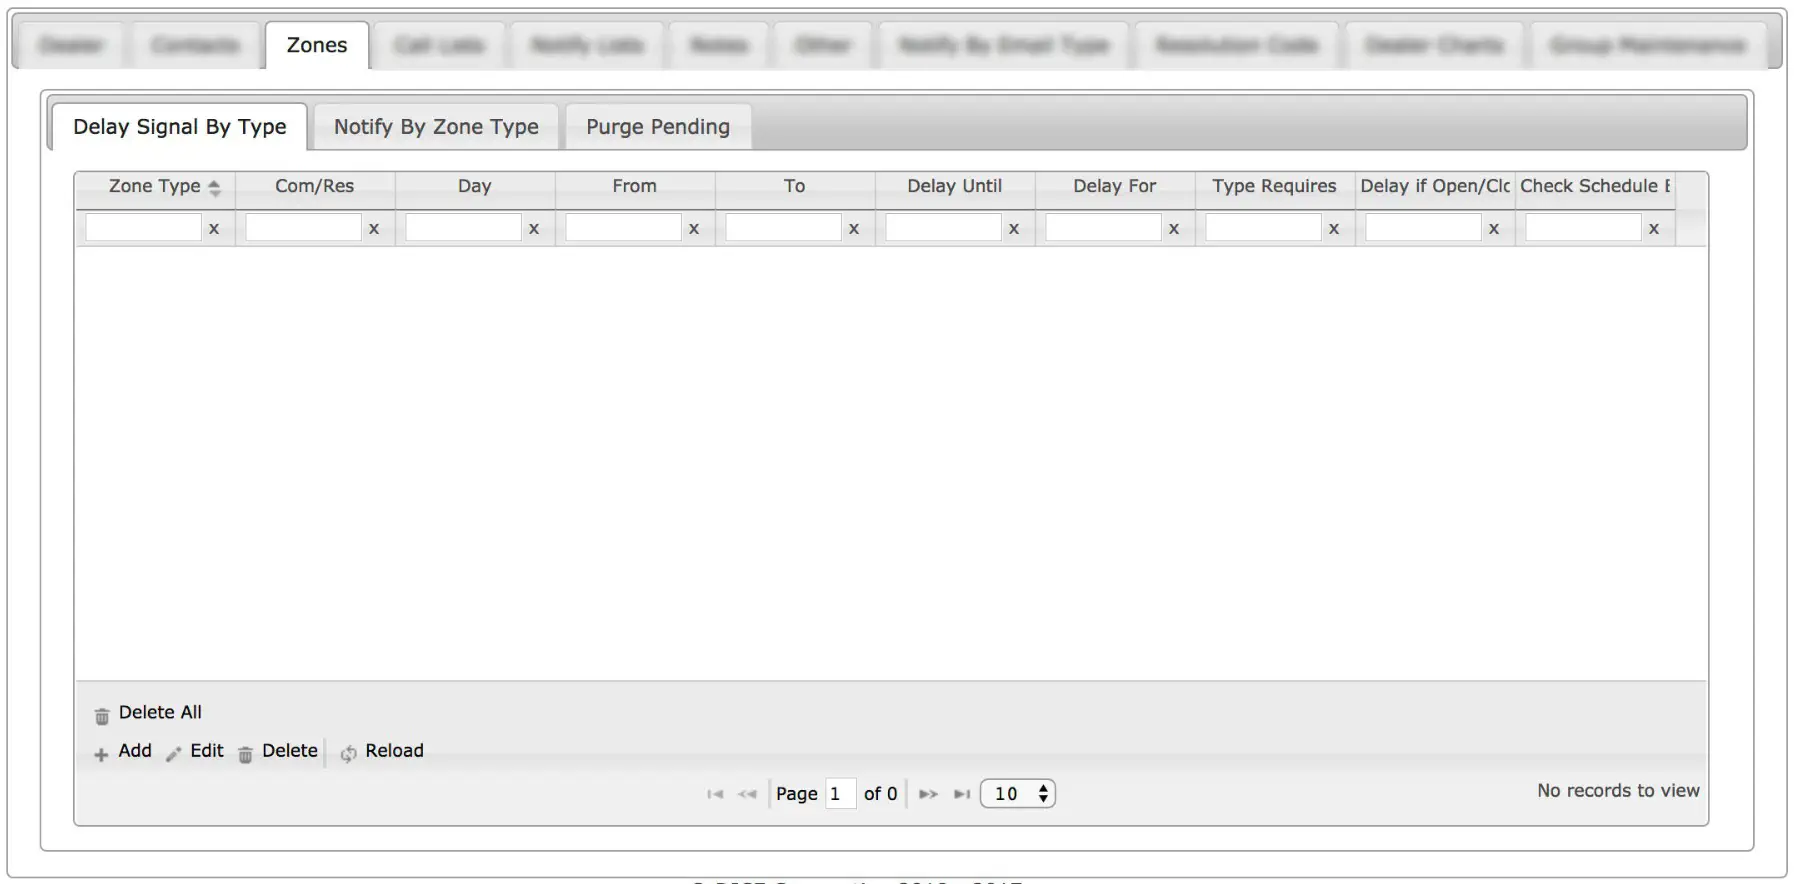
Task: Click the Reload button label
Action: [x=394, y=751]
